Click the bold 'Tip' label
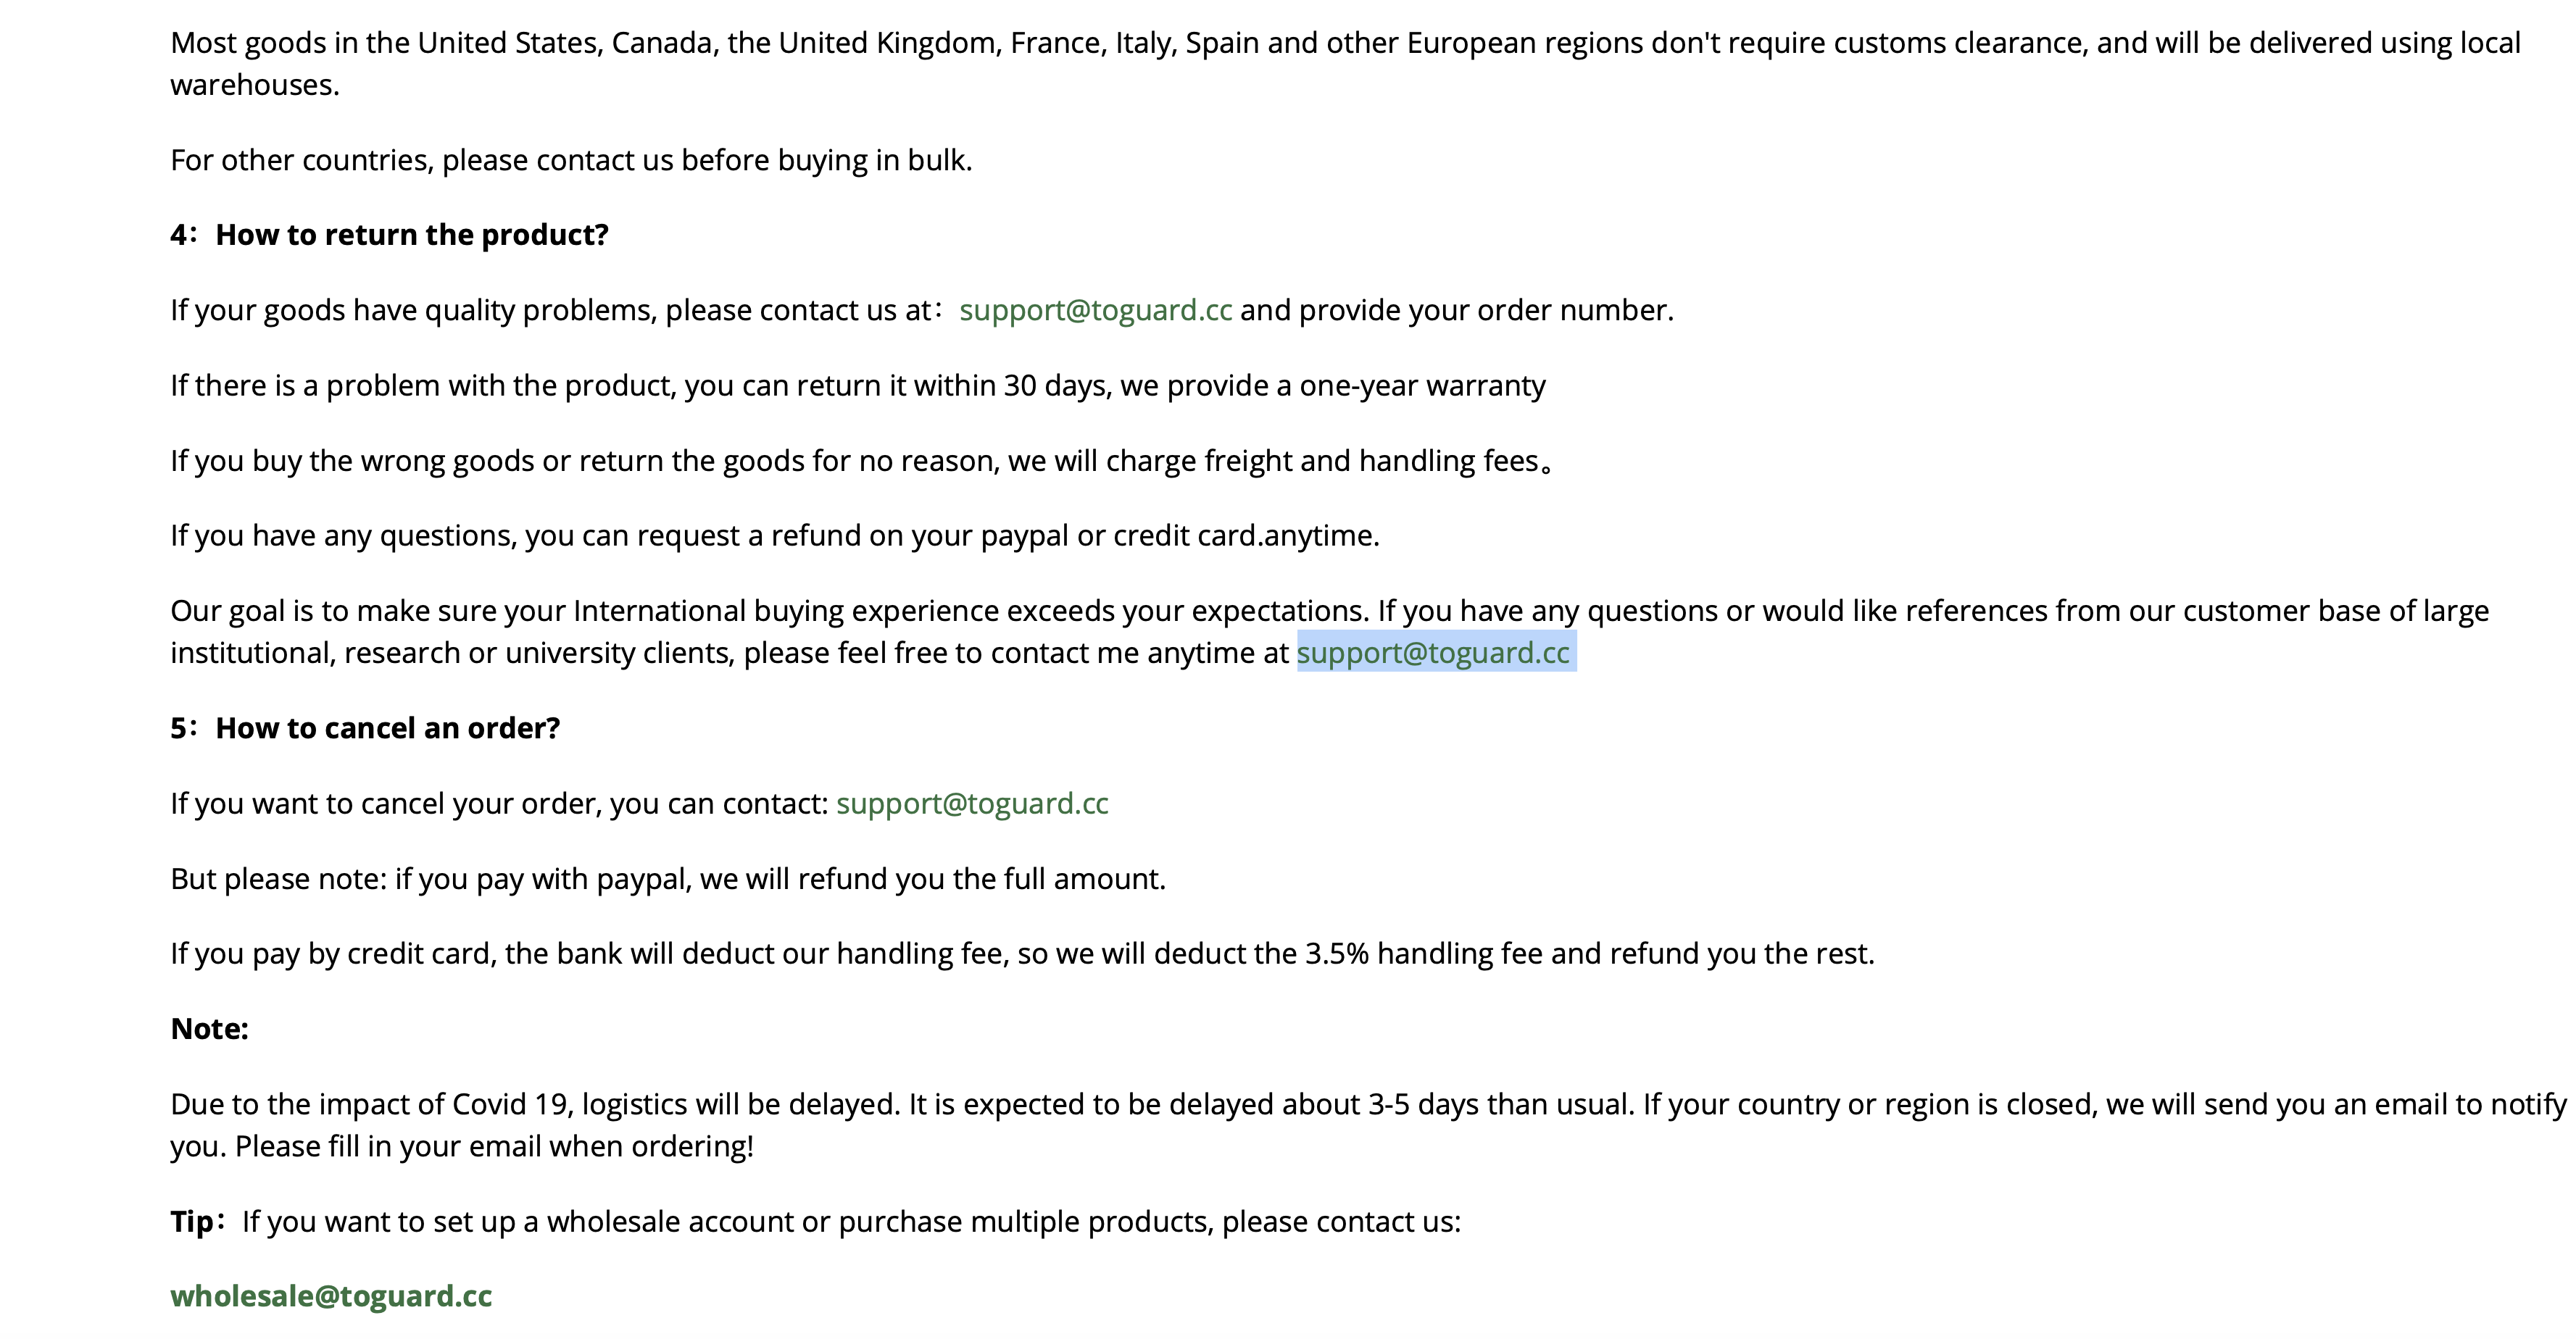 coord(192,1221)
